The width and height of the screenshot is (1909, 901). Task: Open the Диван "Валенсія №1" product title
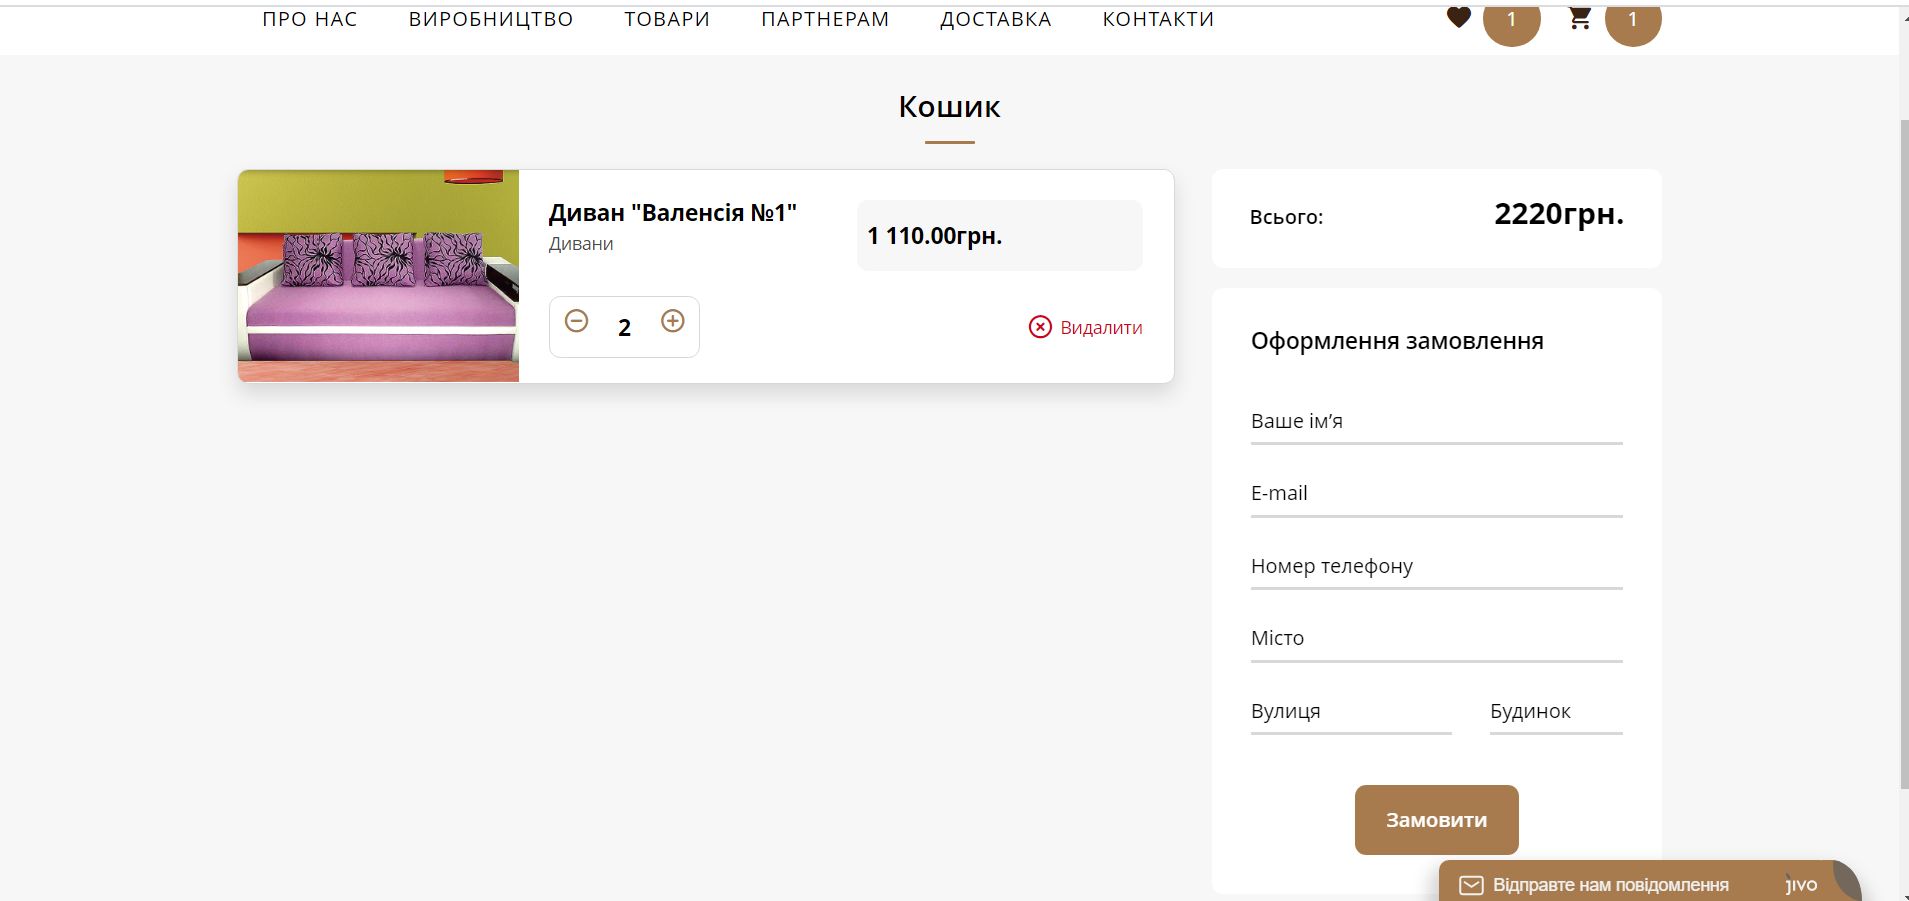[x=672, y=213]
